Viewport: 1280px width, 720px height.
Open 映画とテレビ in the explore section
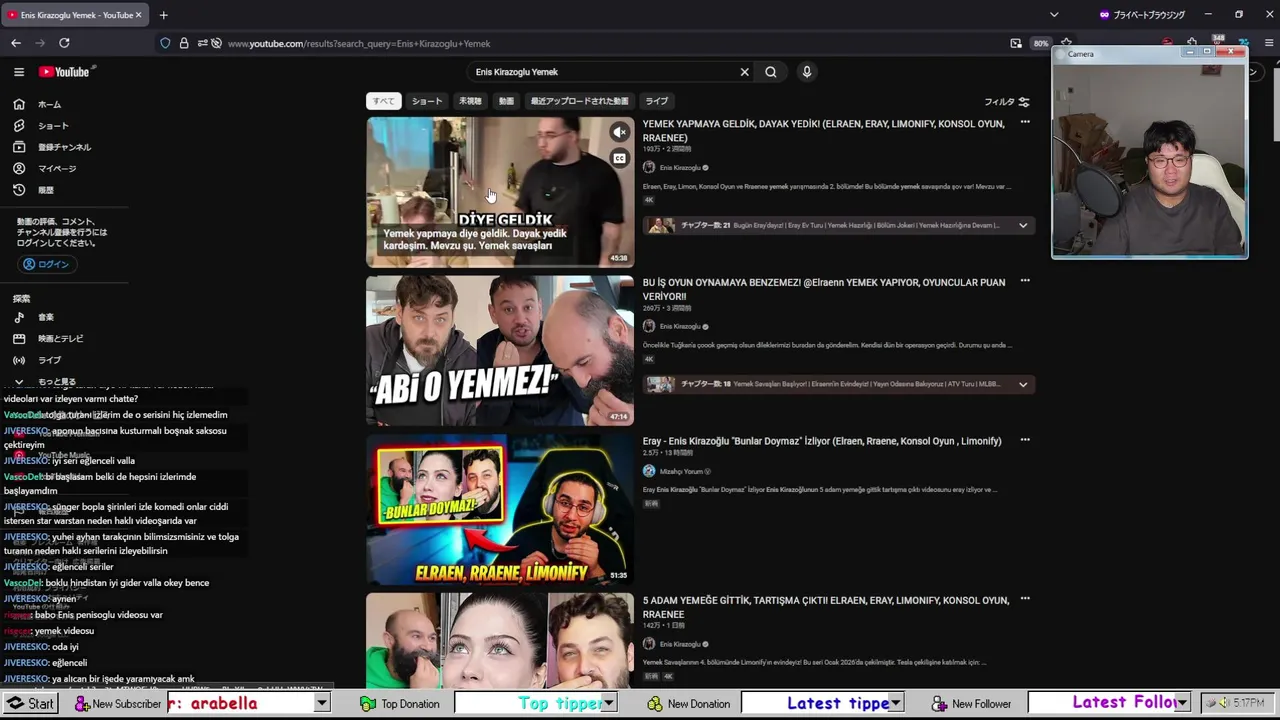point(50,339)
